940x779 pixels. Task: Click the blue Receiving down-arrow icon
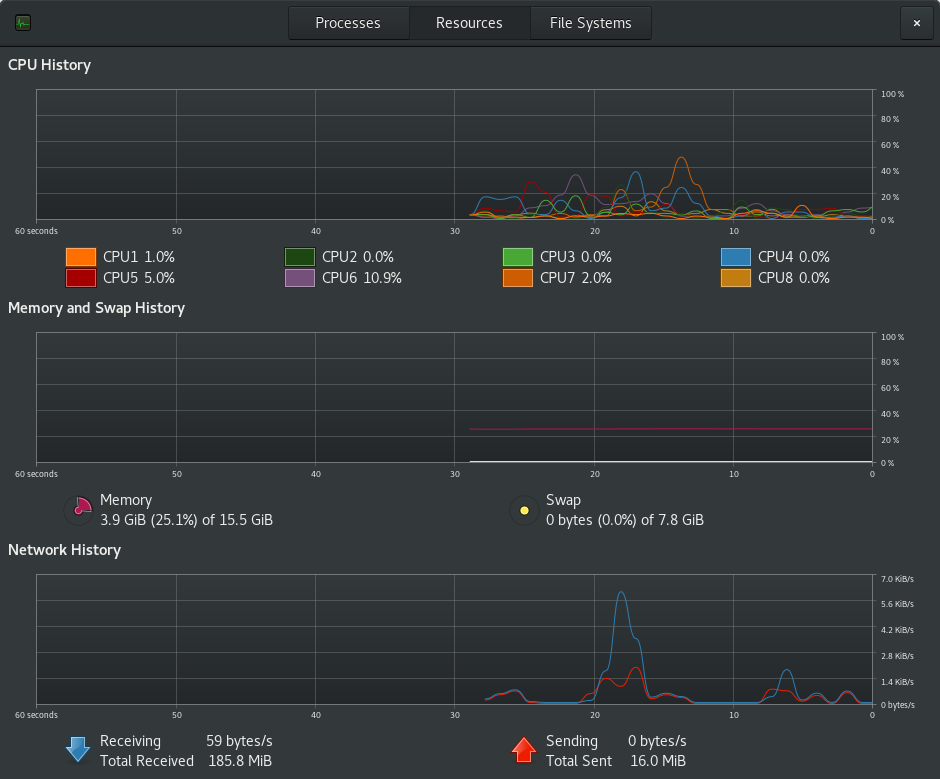[x=78, y=750]
